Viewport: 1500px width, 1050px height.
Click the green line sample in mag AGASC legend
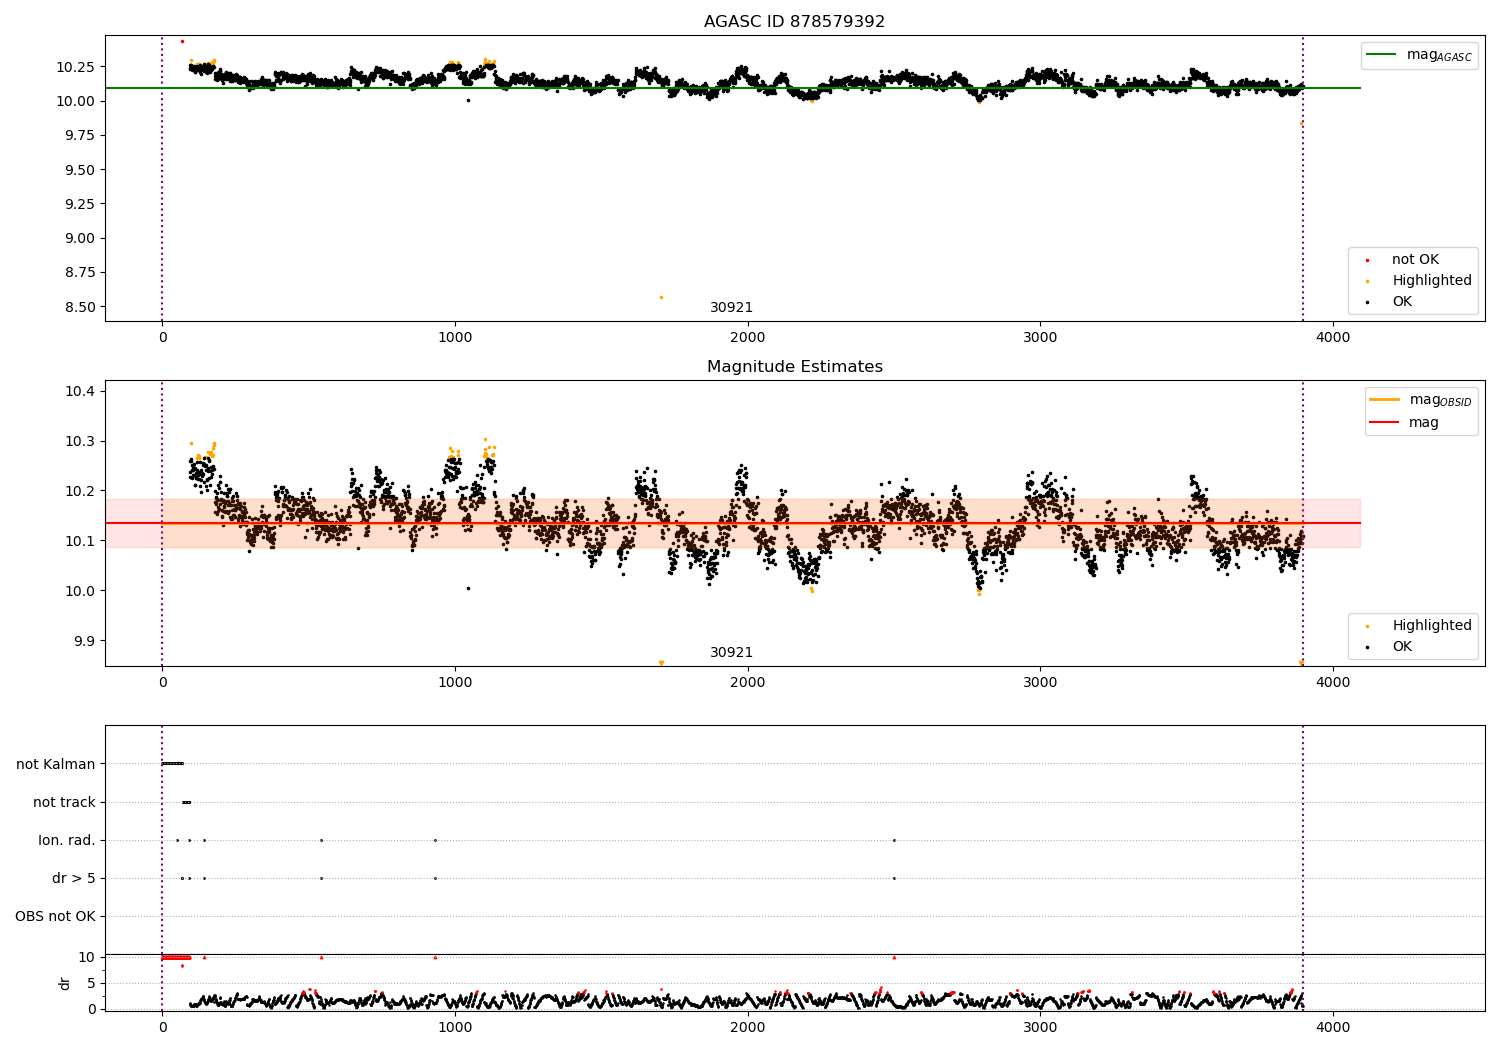tap(1381, 55)
